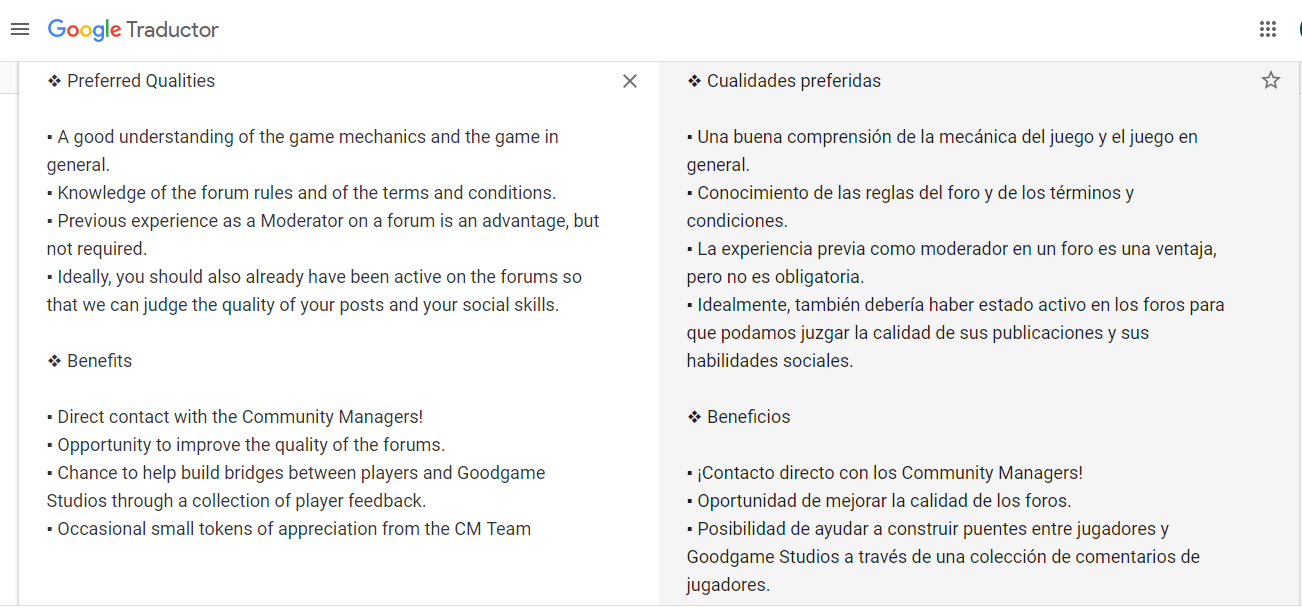Click the 'Knowledge of the forum rules' line

[x=305, y=193]
